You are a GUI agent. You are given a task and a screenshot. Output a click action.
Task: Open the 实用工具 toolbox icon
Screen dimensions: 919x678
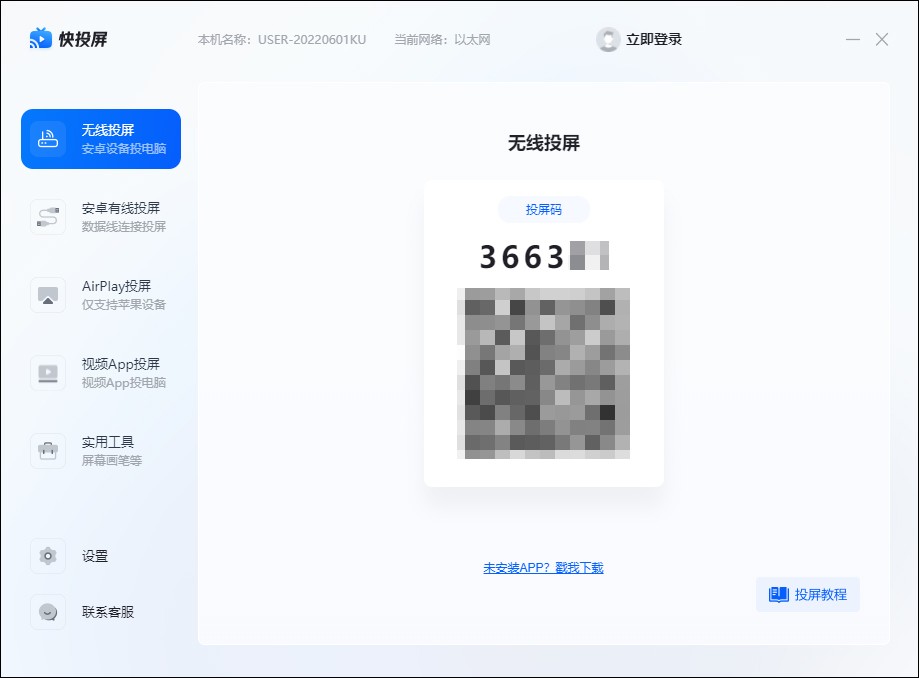(x=48, y=449)
